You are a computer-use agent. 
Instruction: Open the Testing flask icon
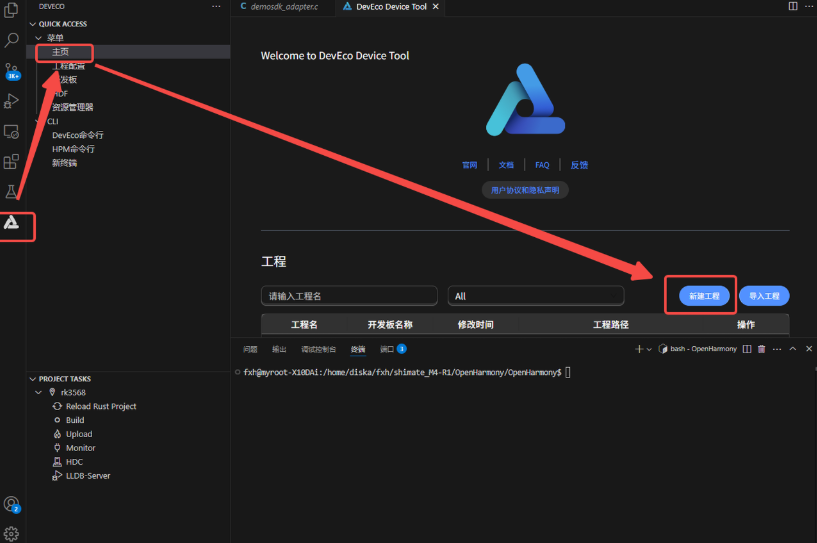pyautogui.click(x=12, y=191)
